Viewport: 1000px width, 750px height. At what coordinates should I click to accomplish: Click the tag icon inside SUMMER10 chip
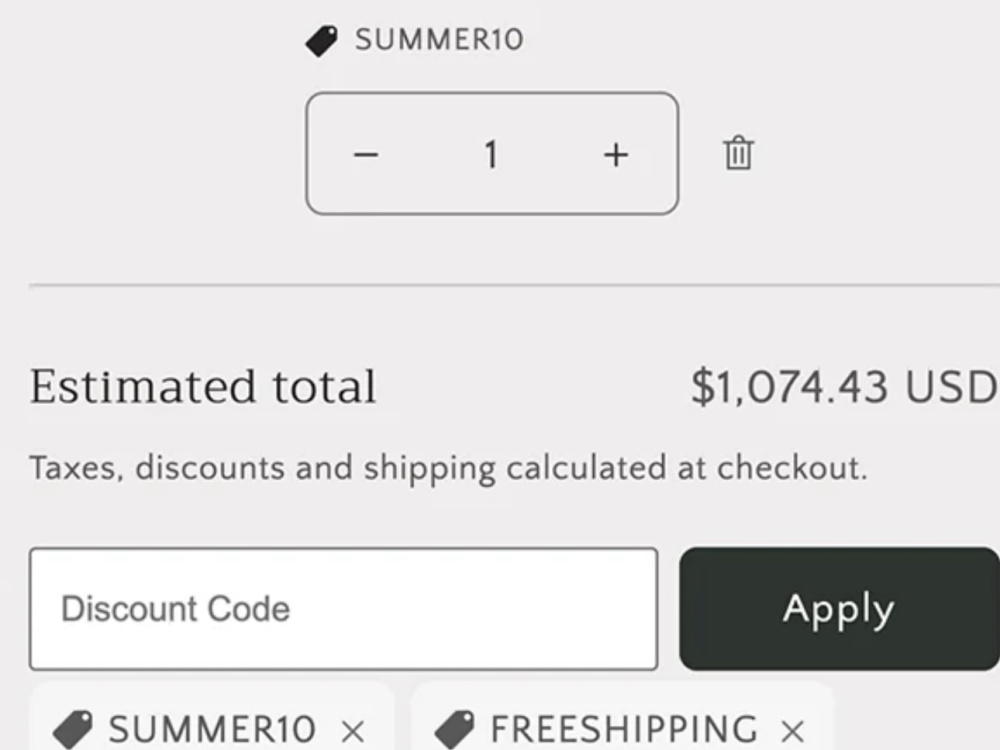coord(72,730)
